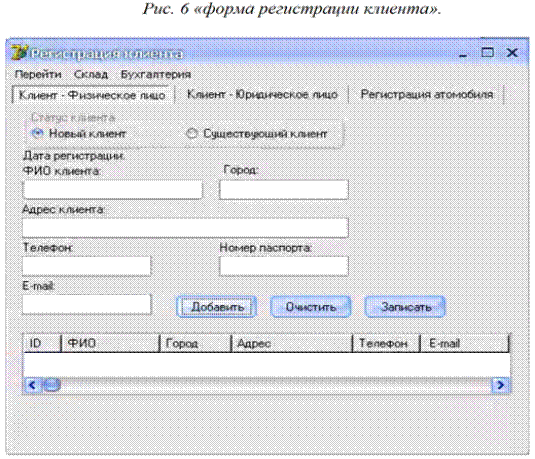This screenshot has height=459, width=535.
Task: Click the table's left scroll arrow
Action: [x=32, y=385]
